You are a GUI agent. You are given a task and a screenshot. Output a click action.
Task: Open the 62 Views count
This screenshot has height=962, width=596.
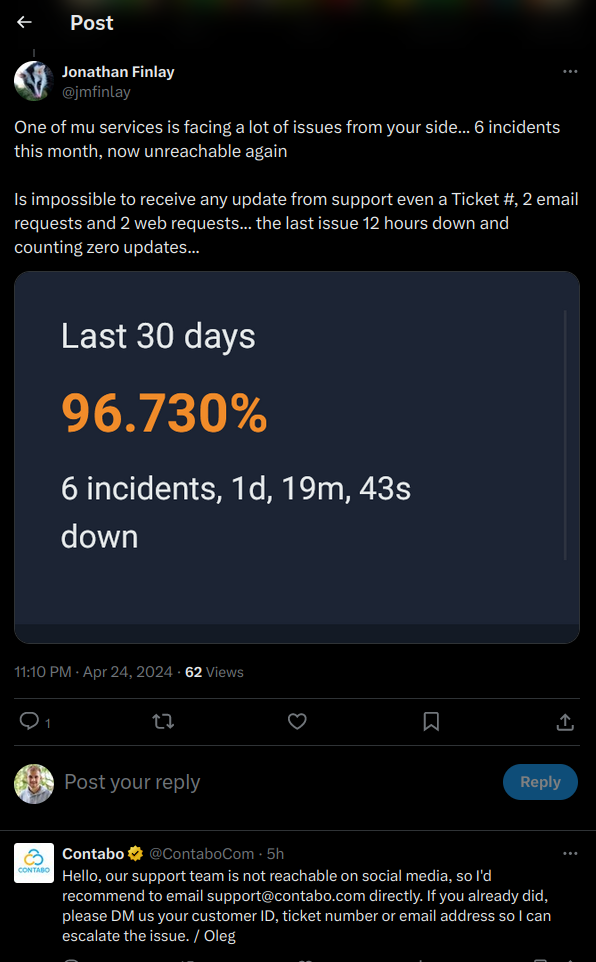pos(214,672)
